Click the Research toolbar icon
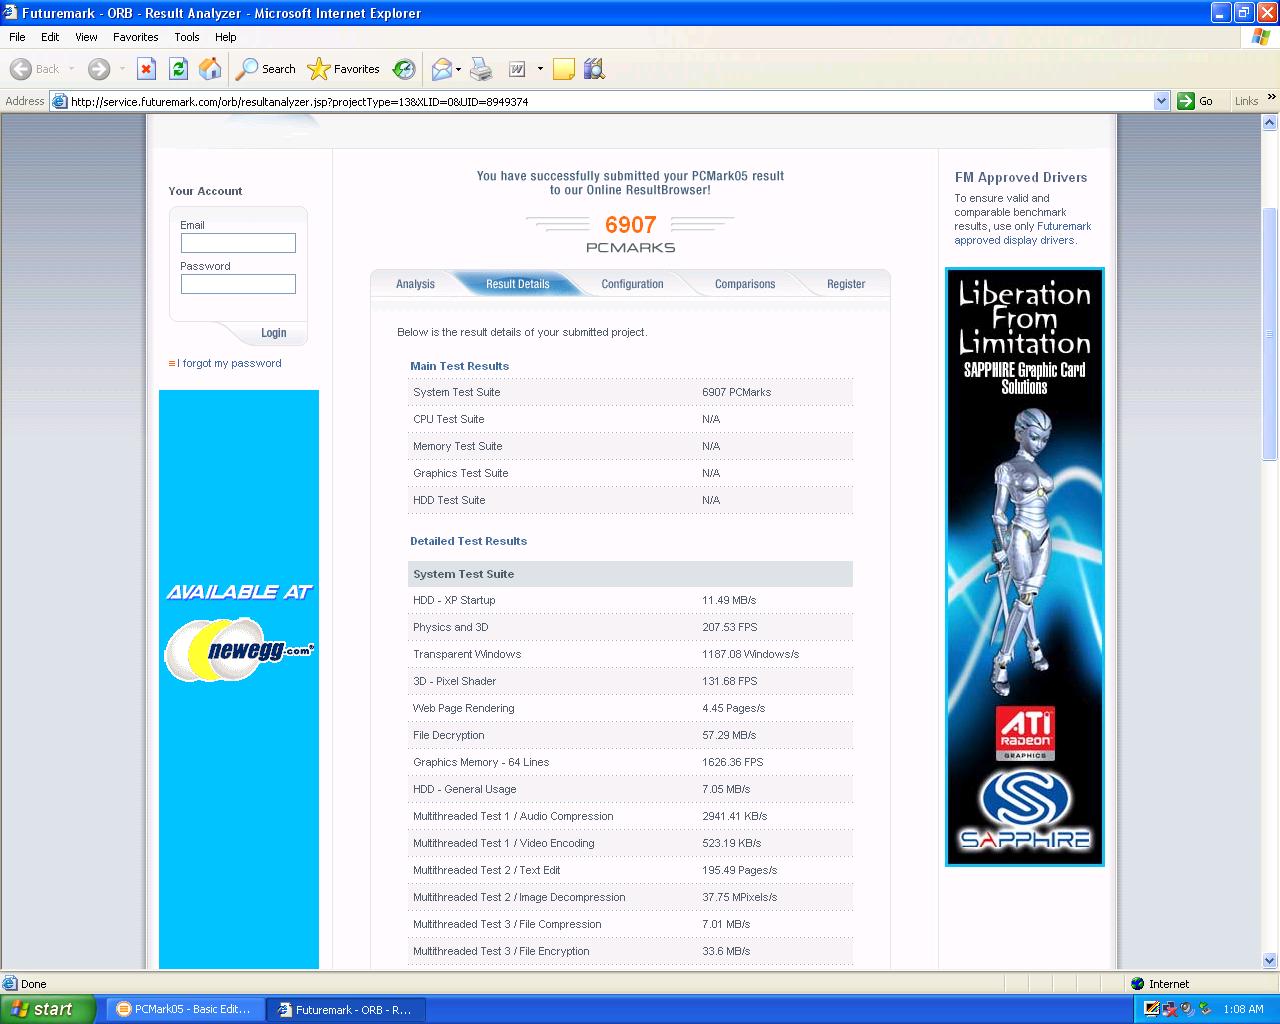 click(594, 69)
